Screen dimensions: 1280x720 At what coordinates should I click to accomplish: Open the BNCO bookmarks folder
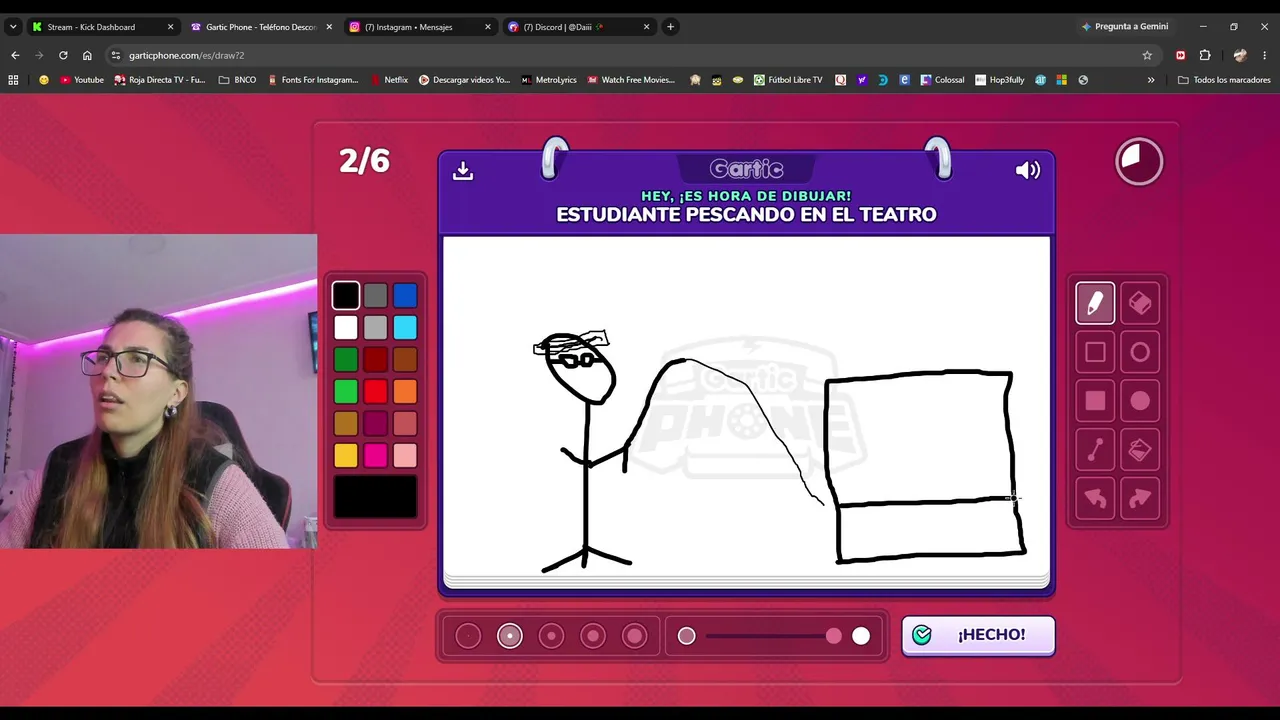tap(237, 80)
